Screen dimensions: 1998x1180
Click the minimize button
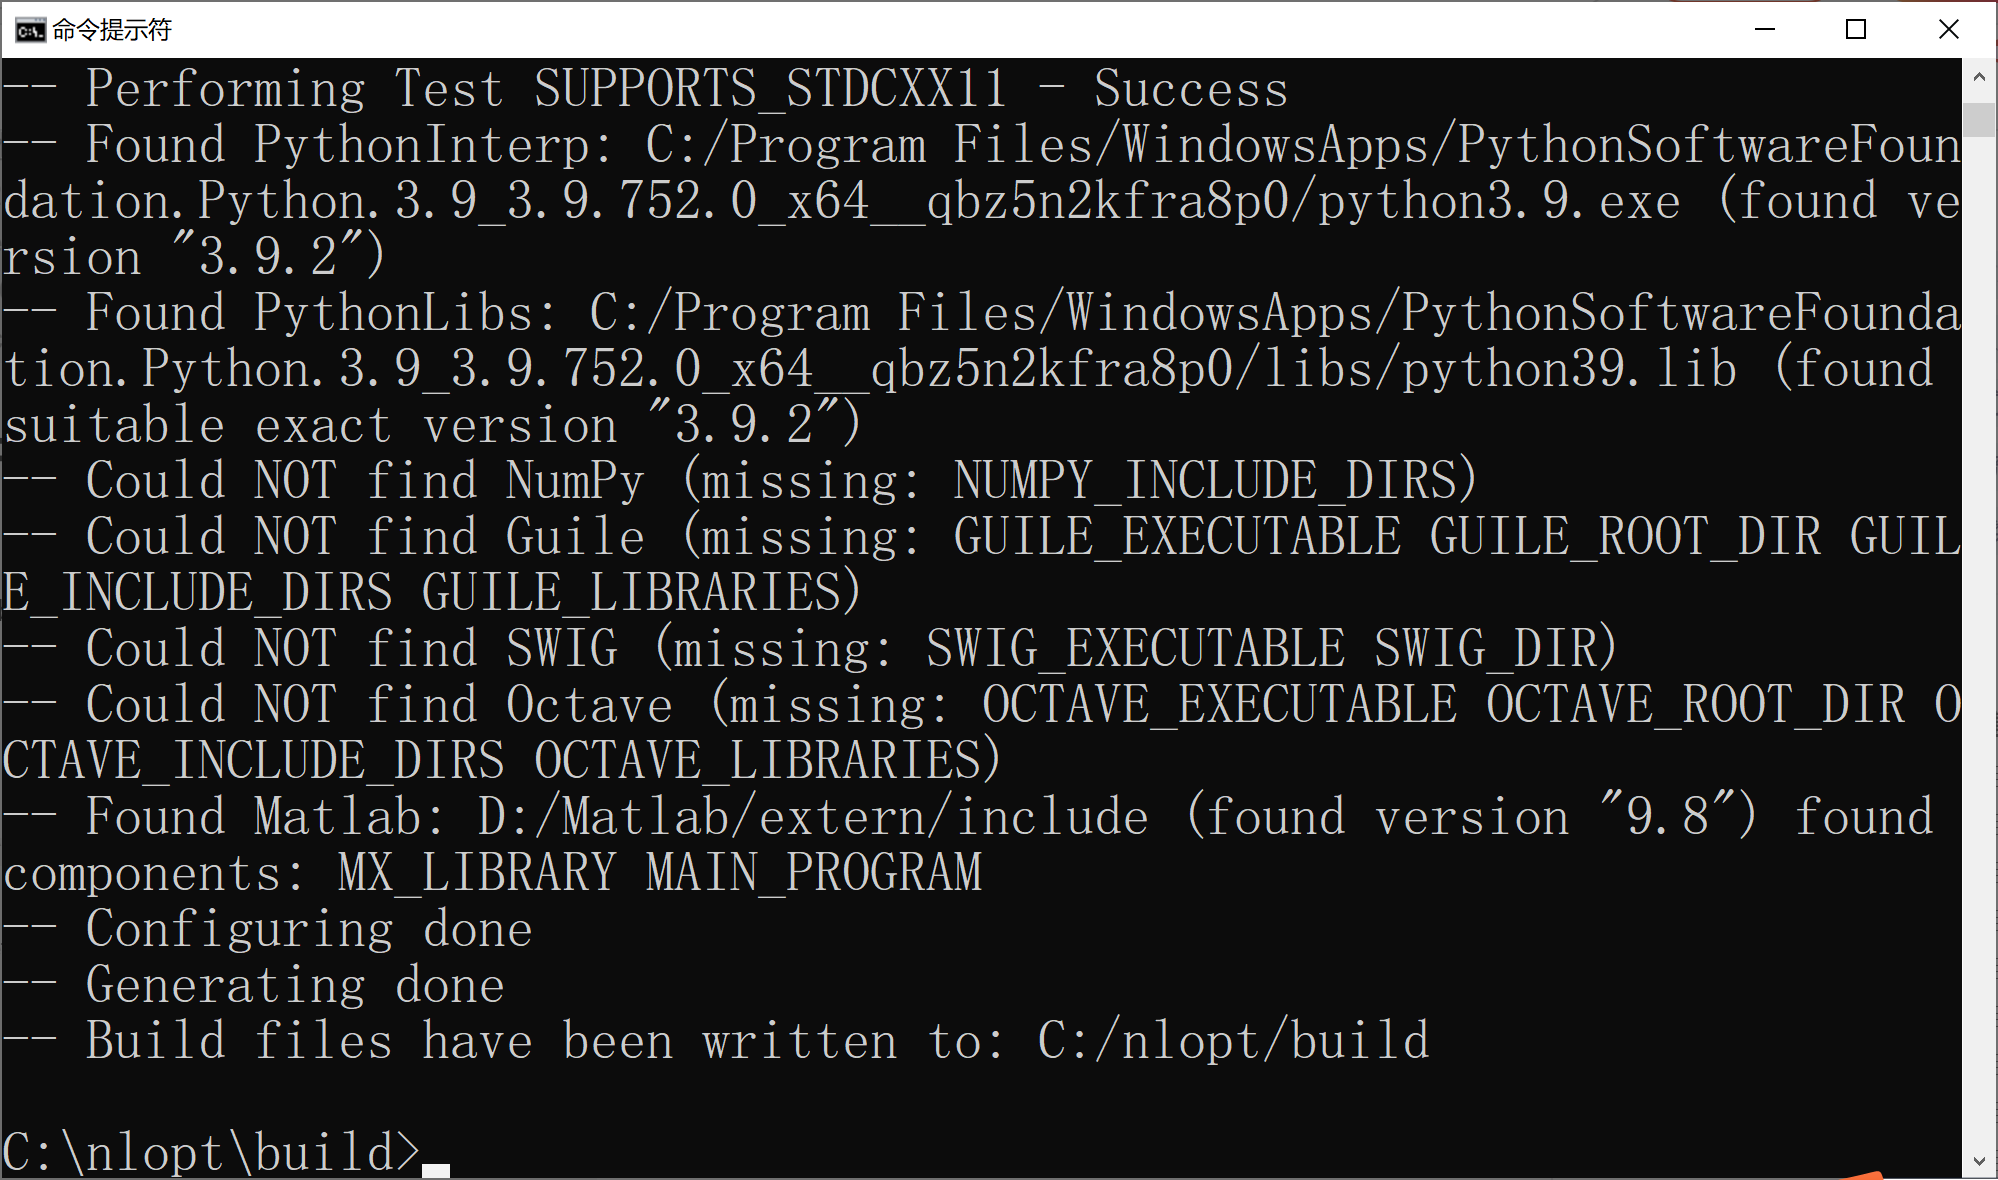click(x=1764, y=29)
